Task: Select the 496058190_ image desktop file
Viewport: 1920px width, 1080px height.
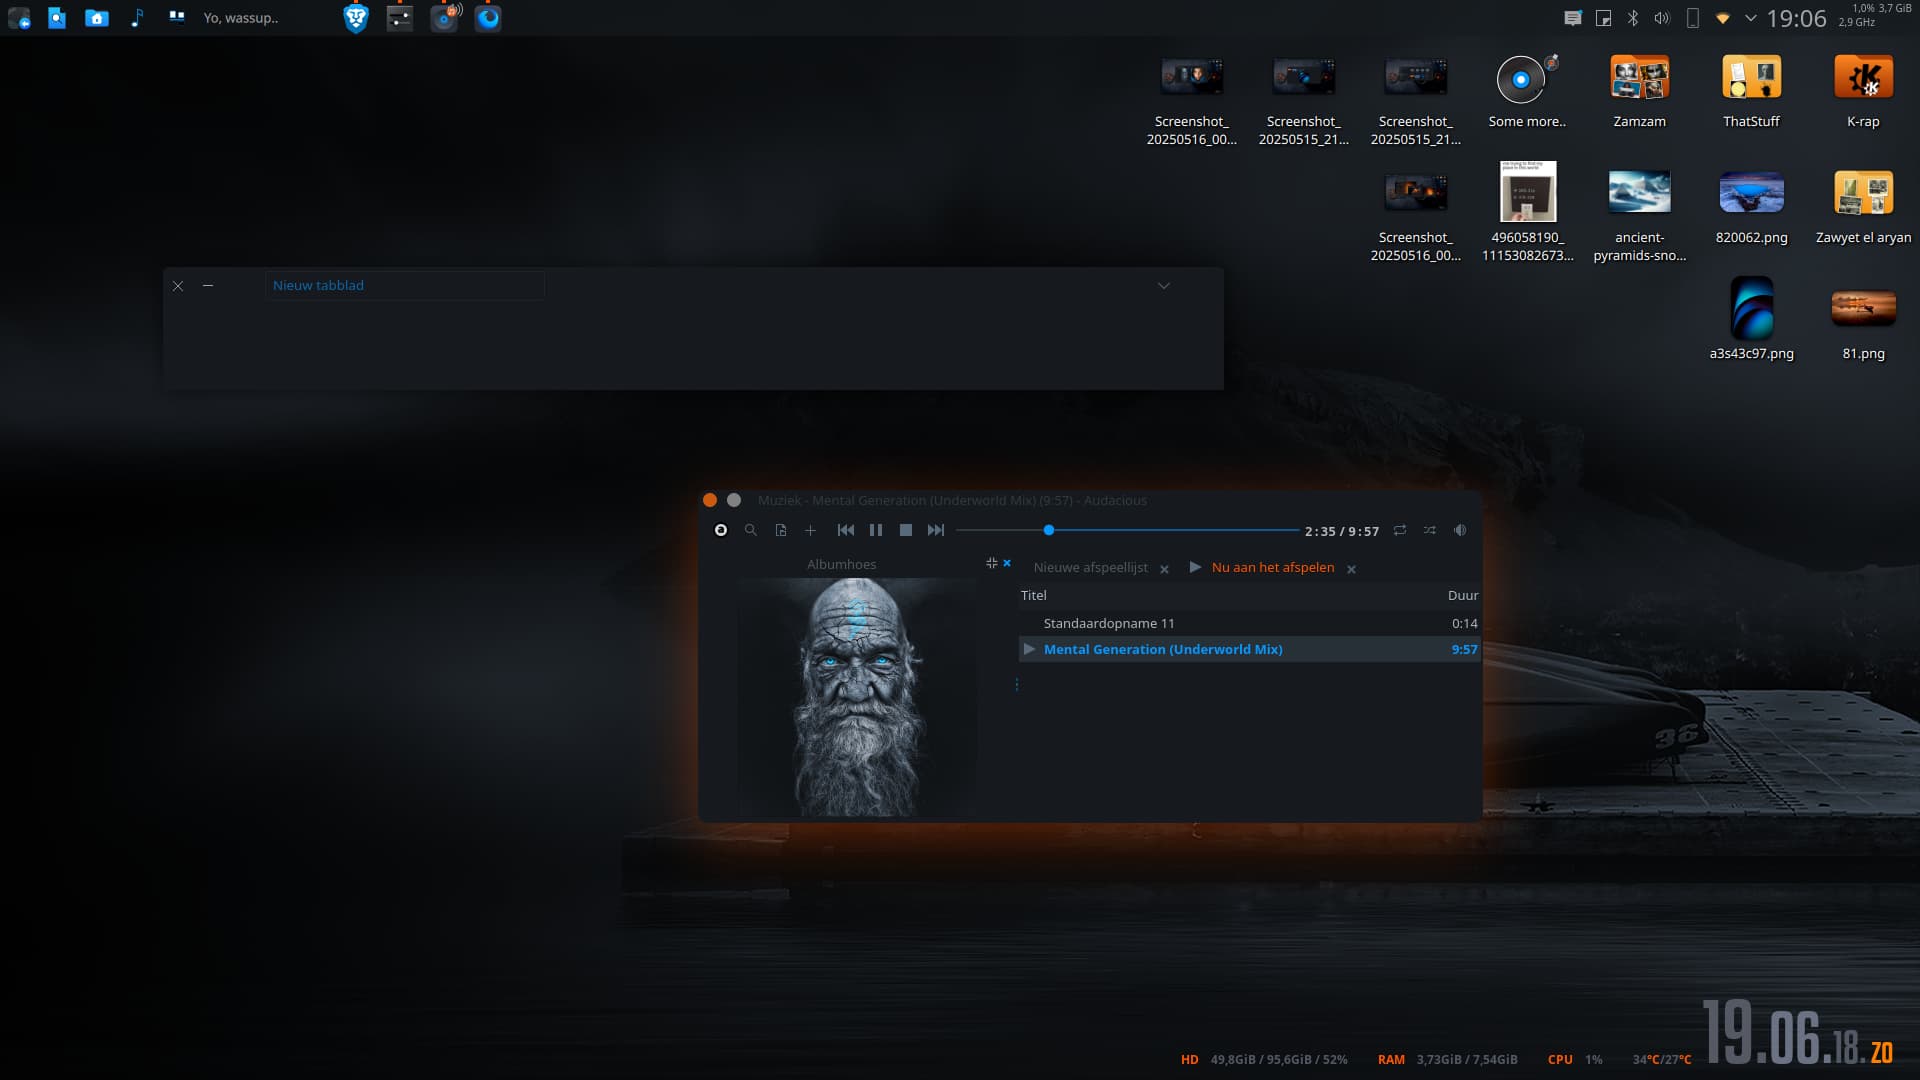Action: (1528, 212)
